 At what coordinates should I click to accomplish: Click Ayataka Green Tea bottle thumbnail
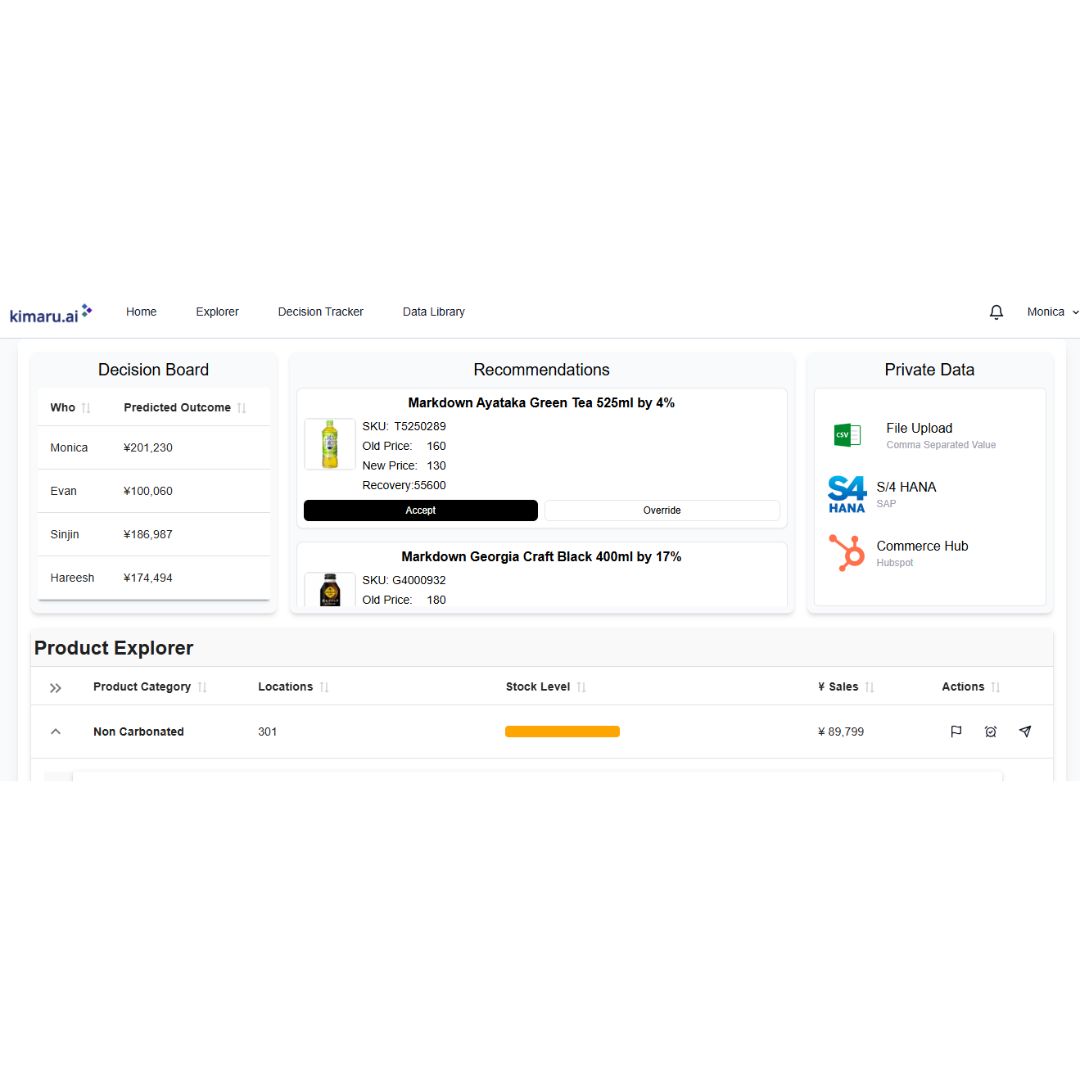coord(330,444)
